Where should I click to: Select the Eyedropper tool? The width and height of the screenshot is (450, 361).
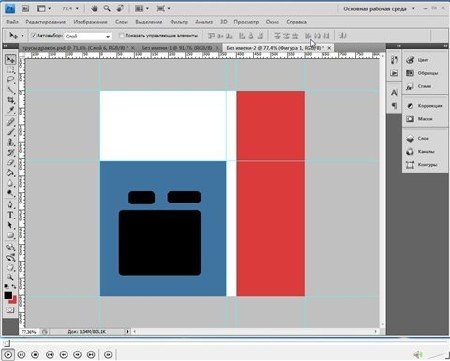click(10, 110)
